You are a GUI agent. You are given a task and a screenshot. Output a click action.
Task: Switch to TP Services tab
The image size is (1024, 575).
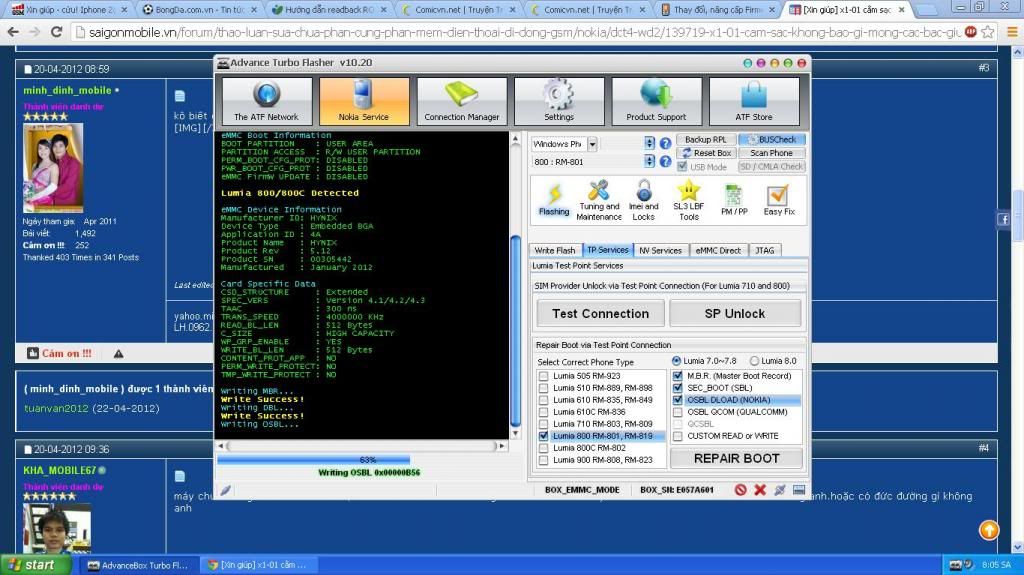click(607, 250)
